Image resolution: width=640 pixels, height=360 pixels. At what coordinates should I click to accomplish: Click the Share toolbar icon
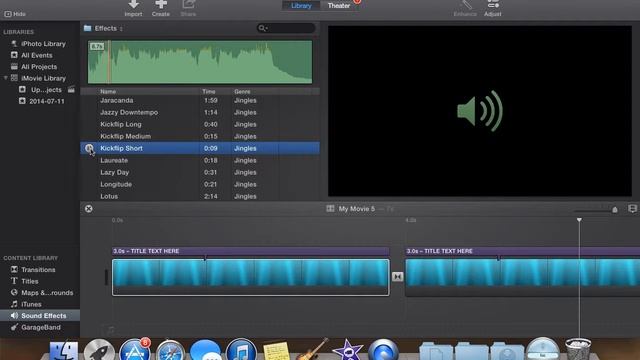(188, 9)
